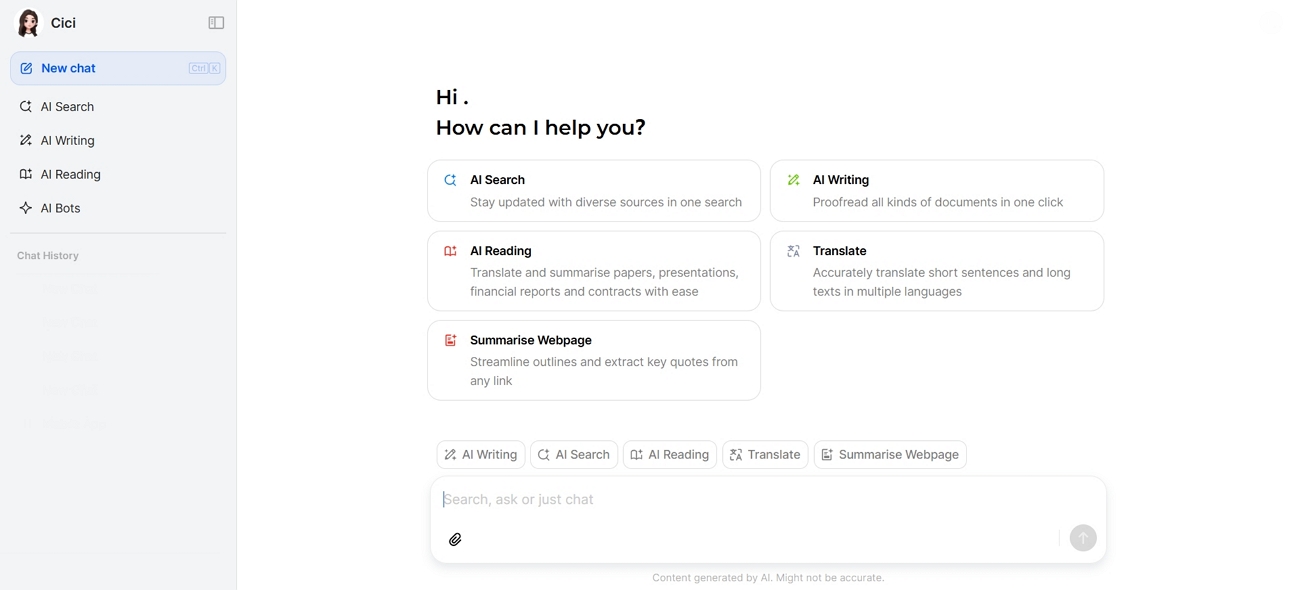Click the AI Writing sidebar pen icon
This screenshot has width=1300, height=590.
[x=26, y=141]
